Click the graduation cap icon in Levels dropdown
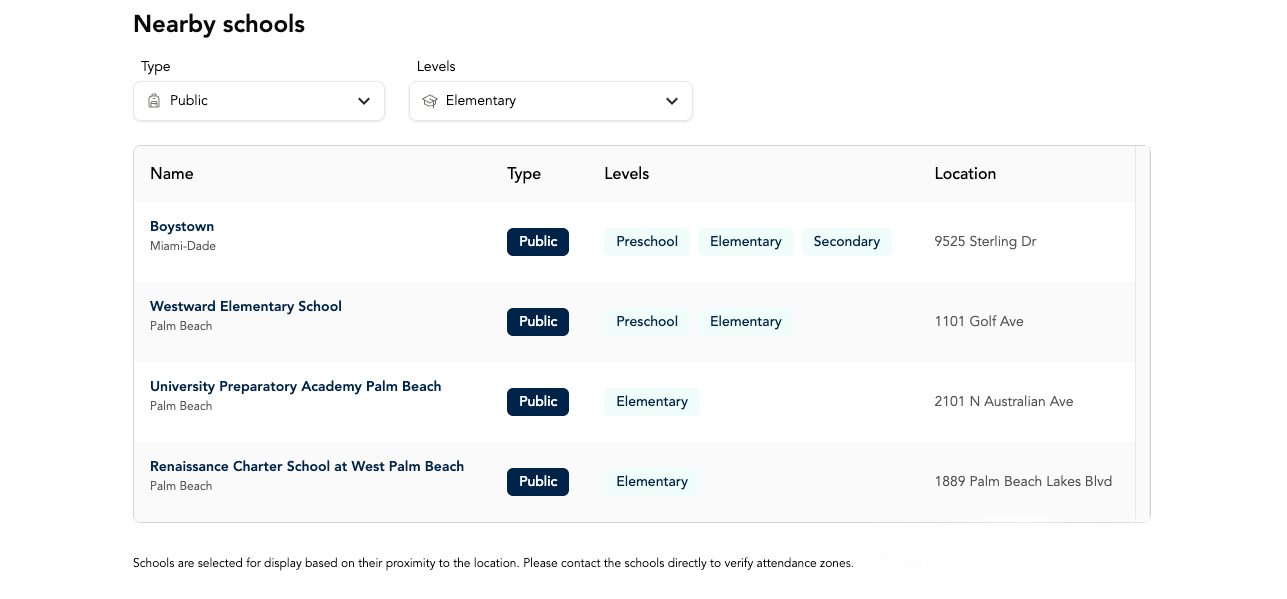1287x599 pixels. click(430, 101)
